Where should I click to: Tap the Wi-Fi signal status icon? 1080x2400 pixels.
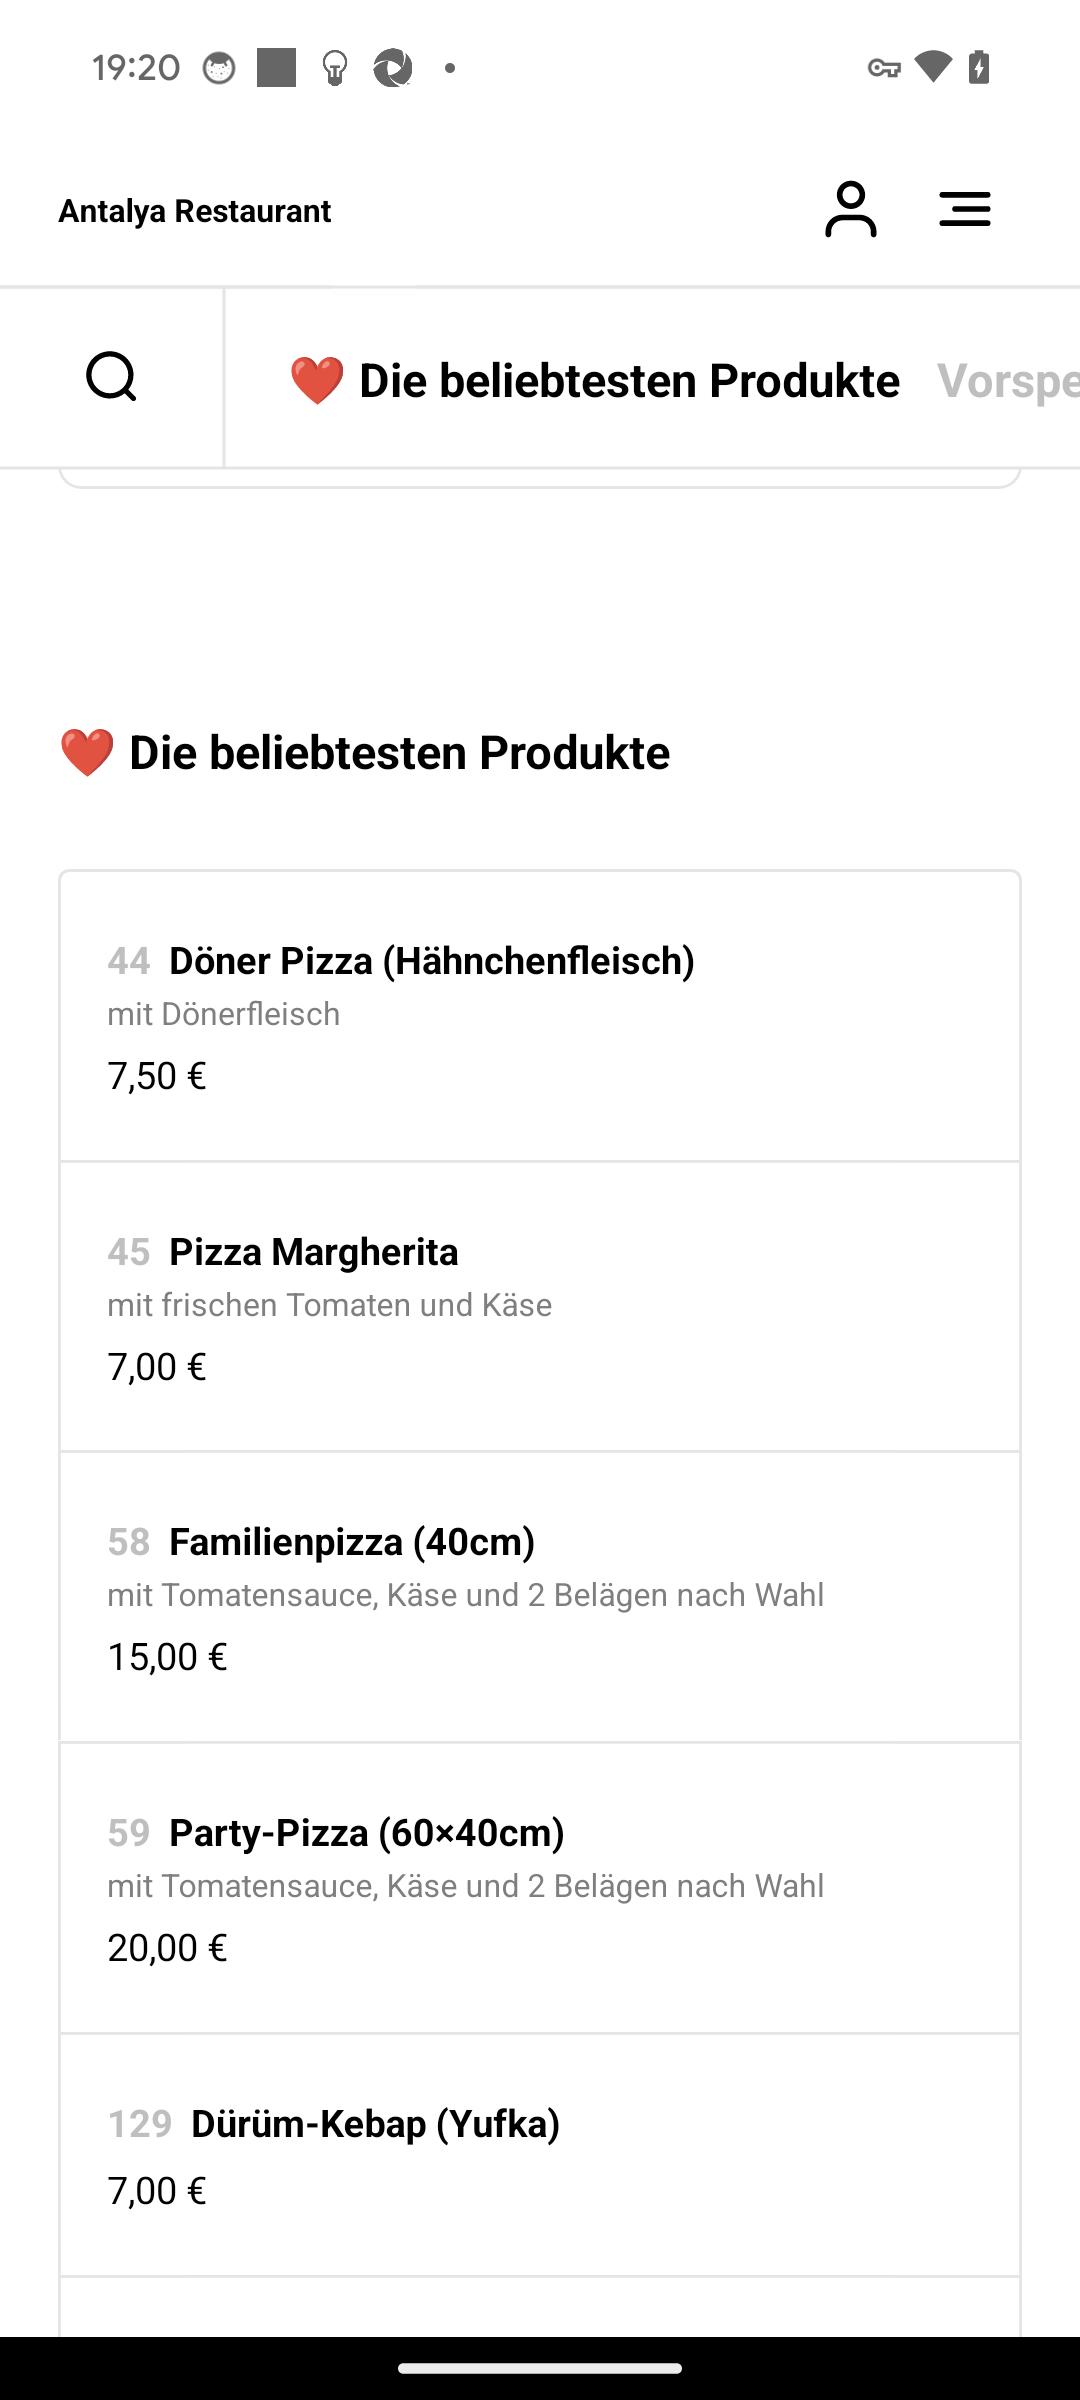pos(933,67)
